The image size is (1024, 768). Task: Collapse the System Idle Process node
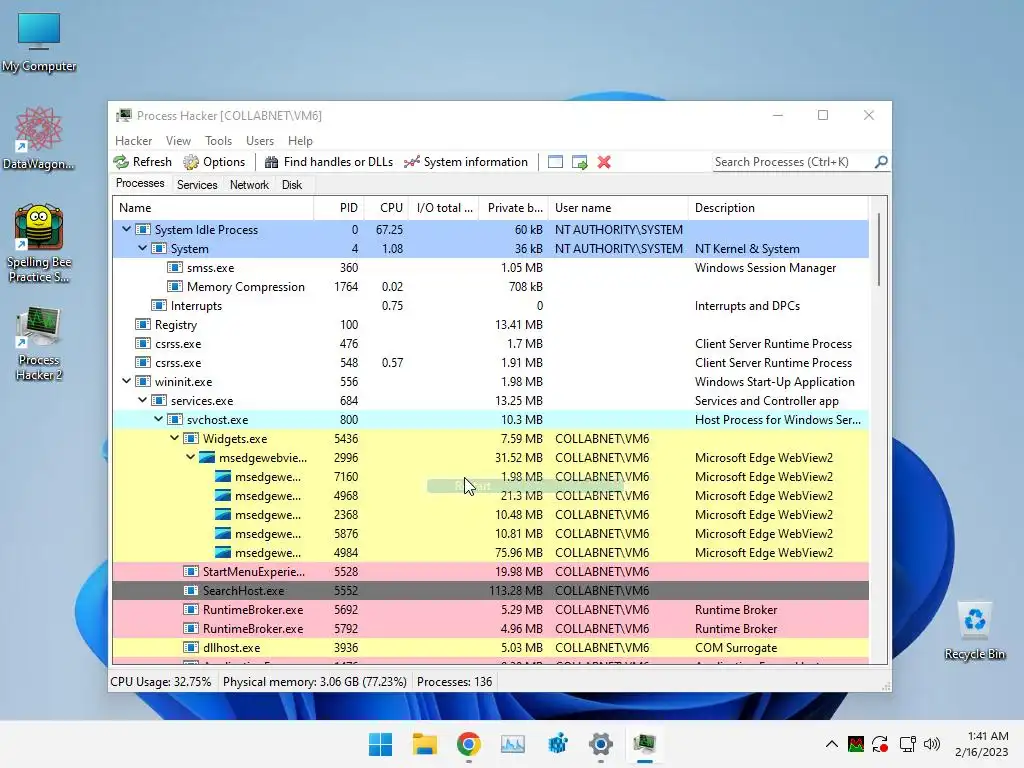tap(127, 229)
